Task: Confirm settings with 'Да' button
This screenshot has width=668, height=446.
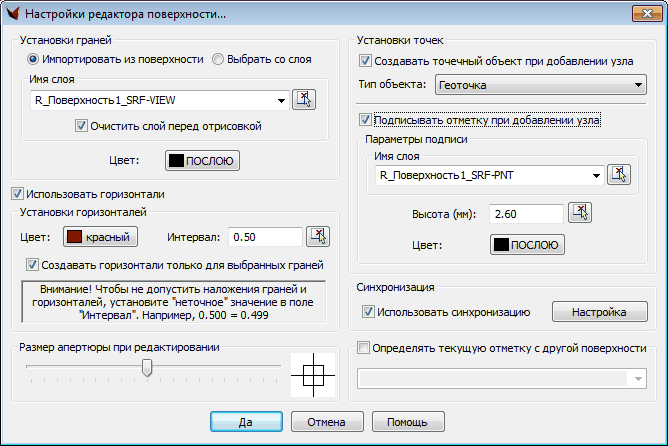Action: 244,421
